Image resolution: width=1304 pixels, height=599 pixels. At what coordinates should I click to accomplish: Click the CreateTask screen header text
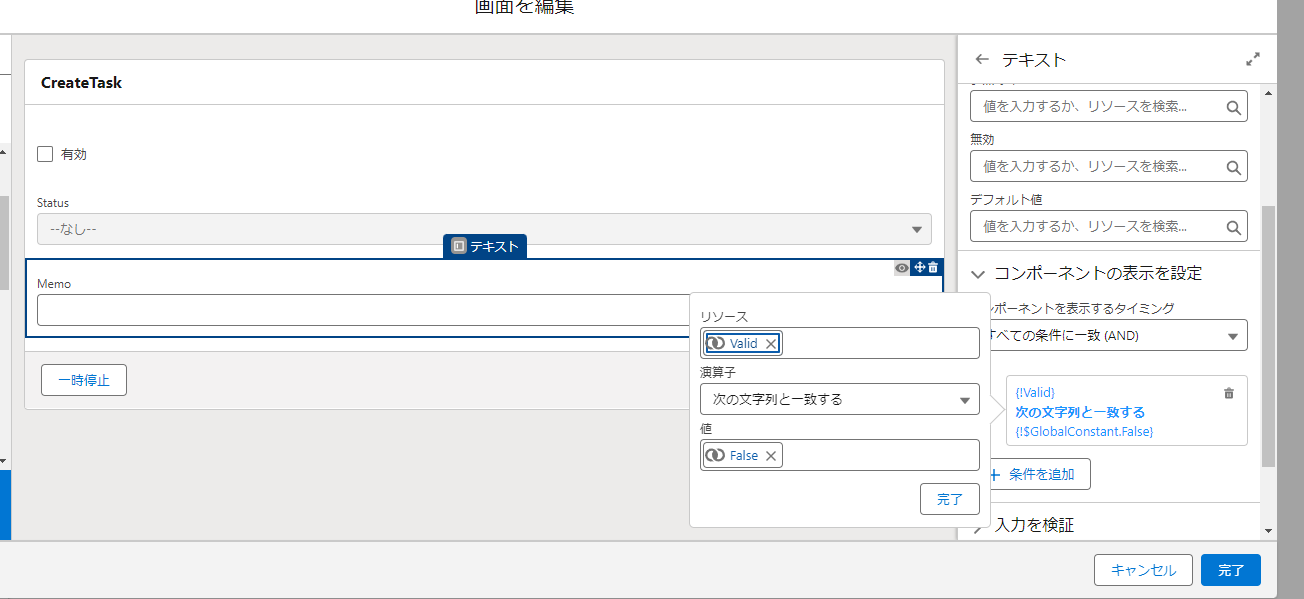pyautogui.click(x=81, y=83)
